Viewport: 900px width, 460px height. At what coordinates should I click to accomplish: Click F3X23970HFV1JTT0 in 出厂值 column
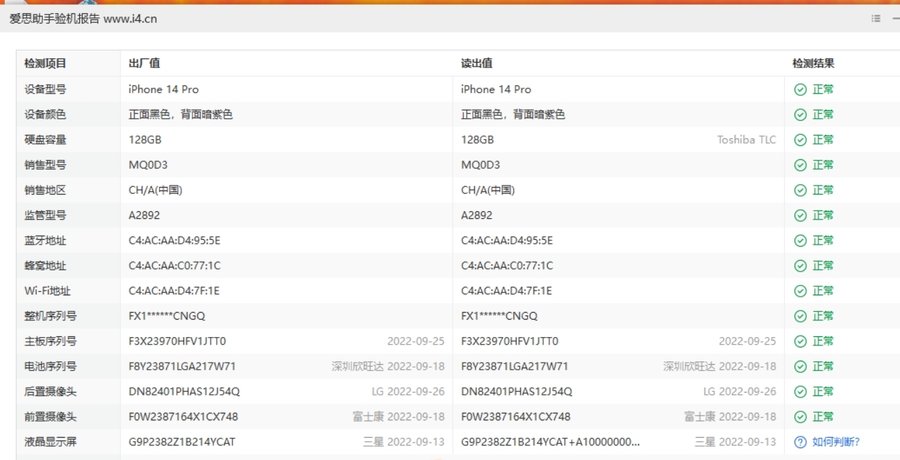(x=177, y=341)
